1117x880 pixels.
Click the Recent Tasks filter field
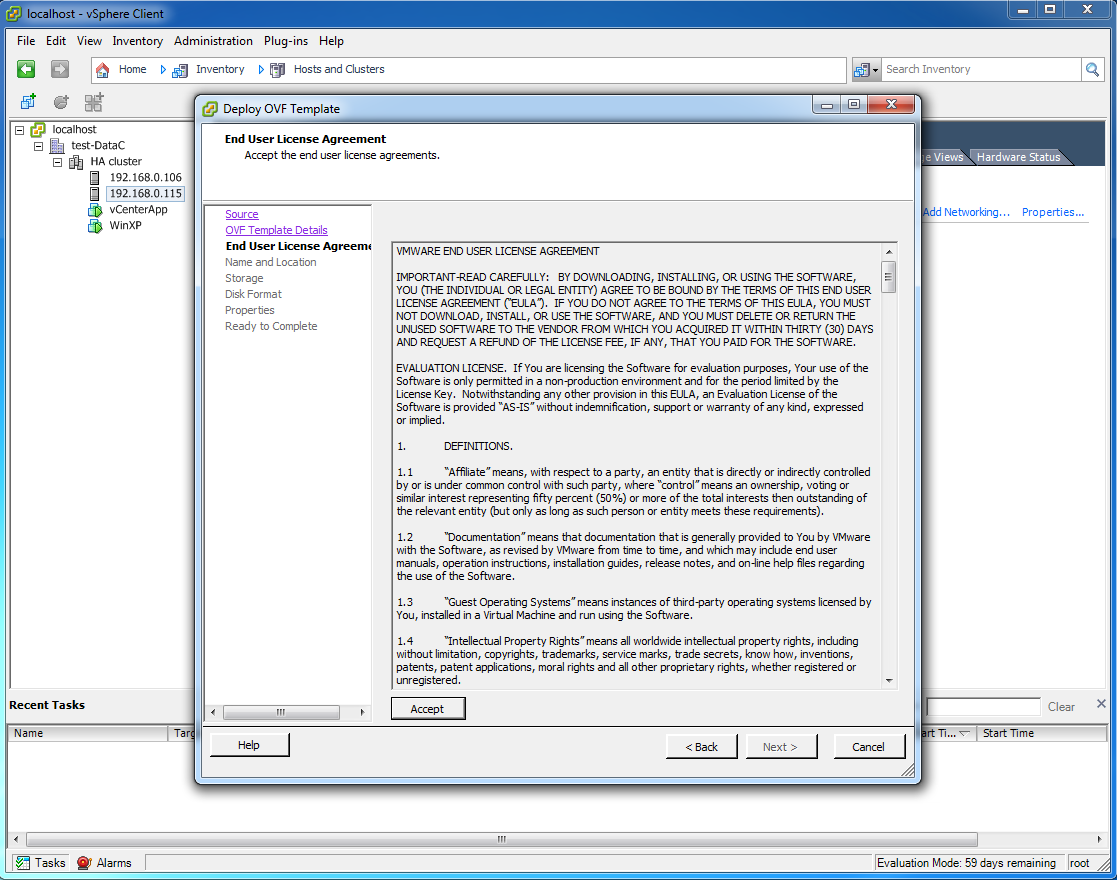(x=983, y=707)
